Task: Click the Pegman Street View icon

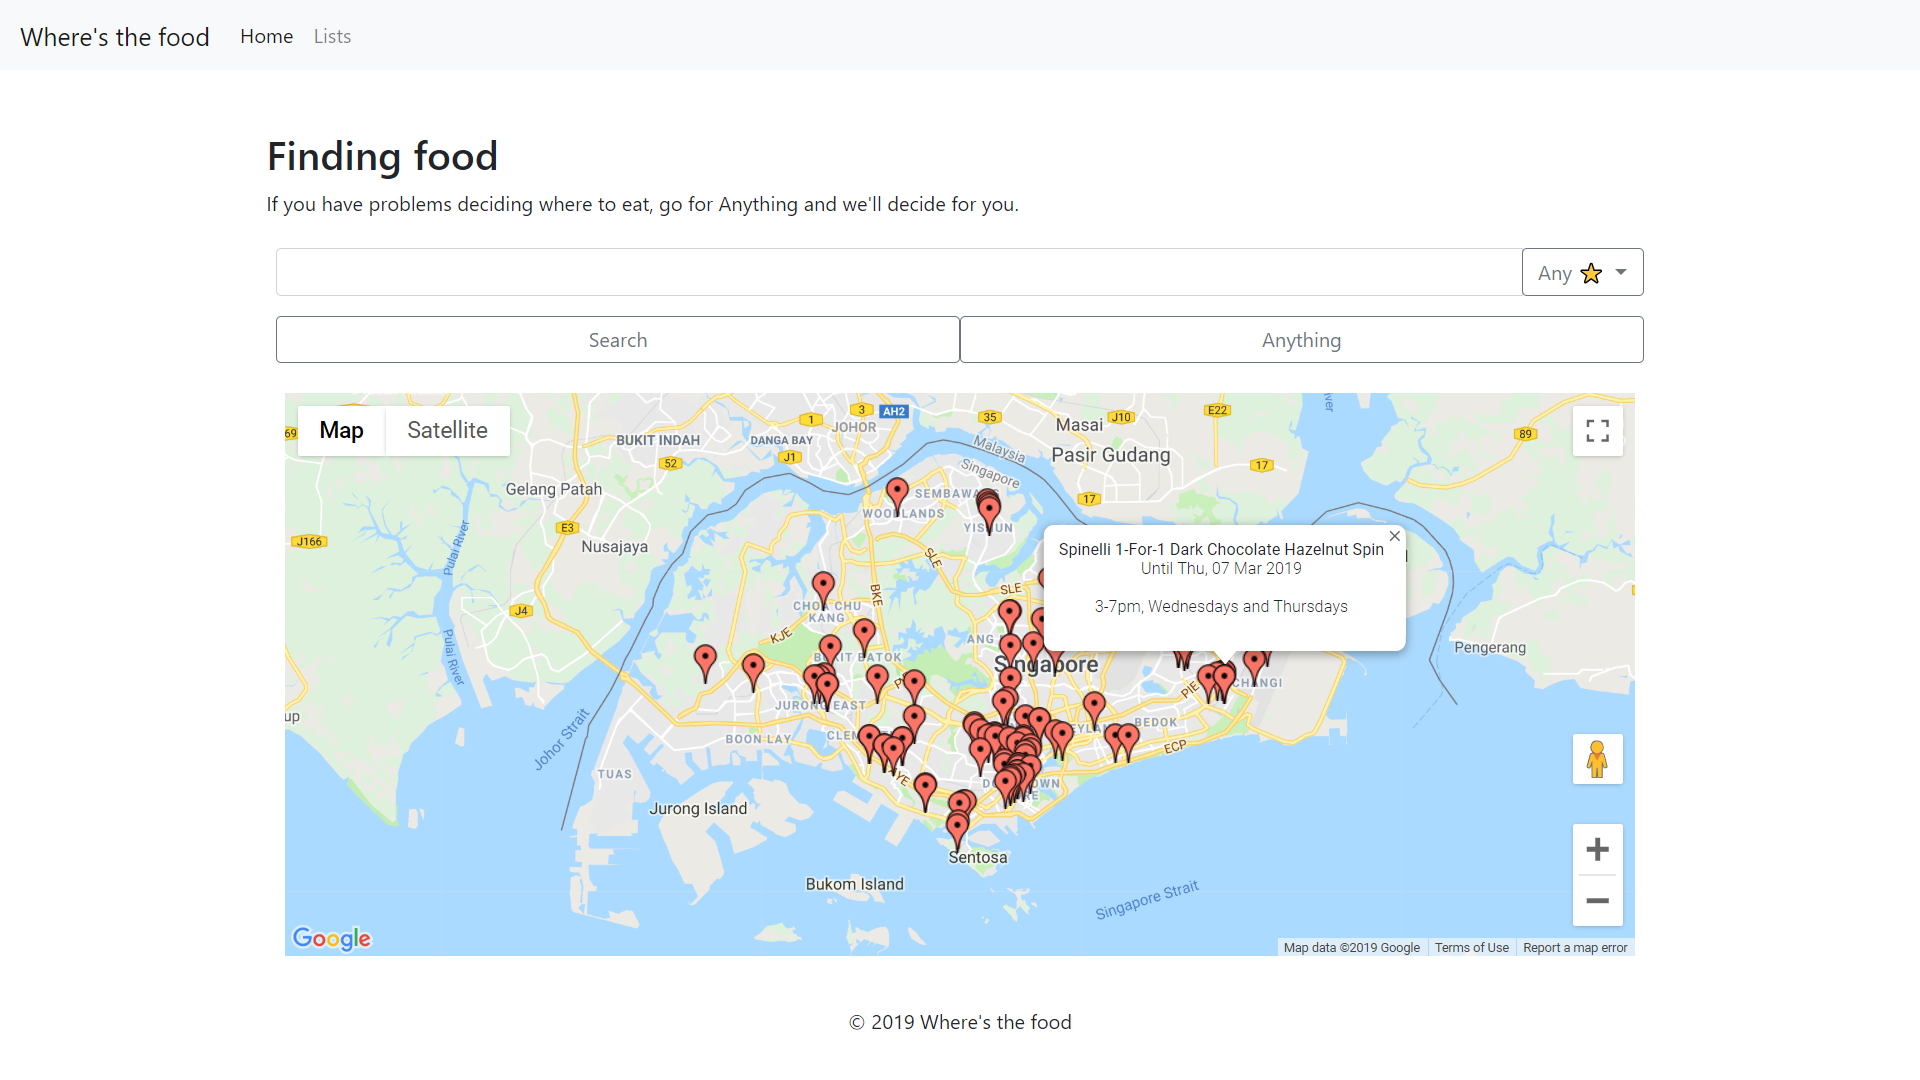Action: coord(1597,760)
